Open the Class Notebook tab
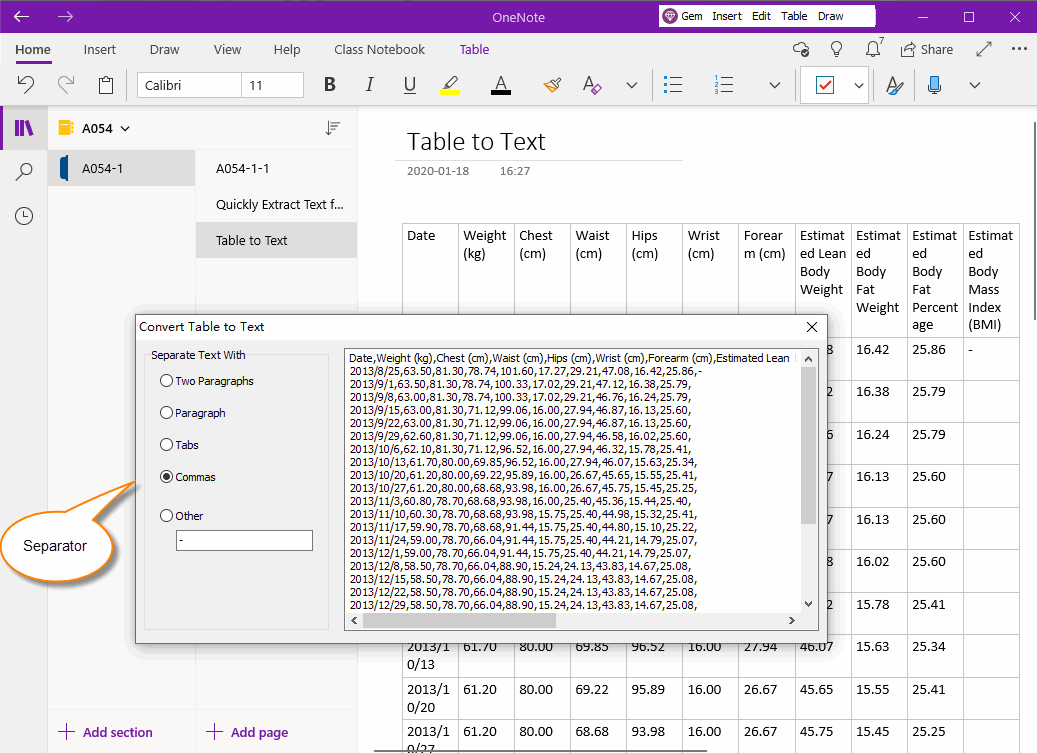 (x=379, y=50)
